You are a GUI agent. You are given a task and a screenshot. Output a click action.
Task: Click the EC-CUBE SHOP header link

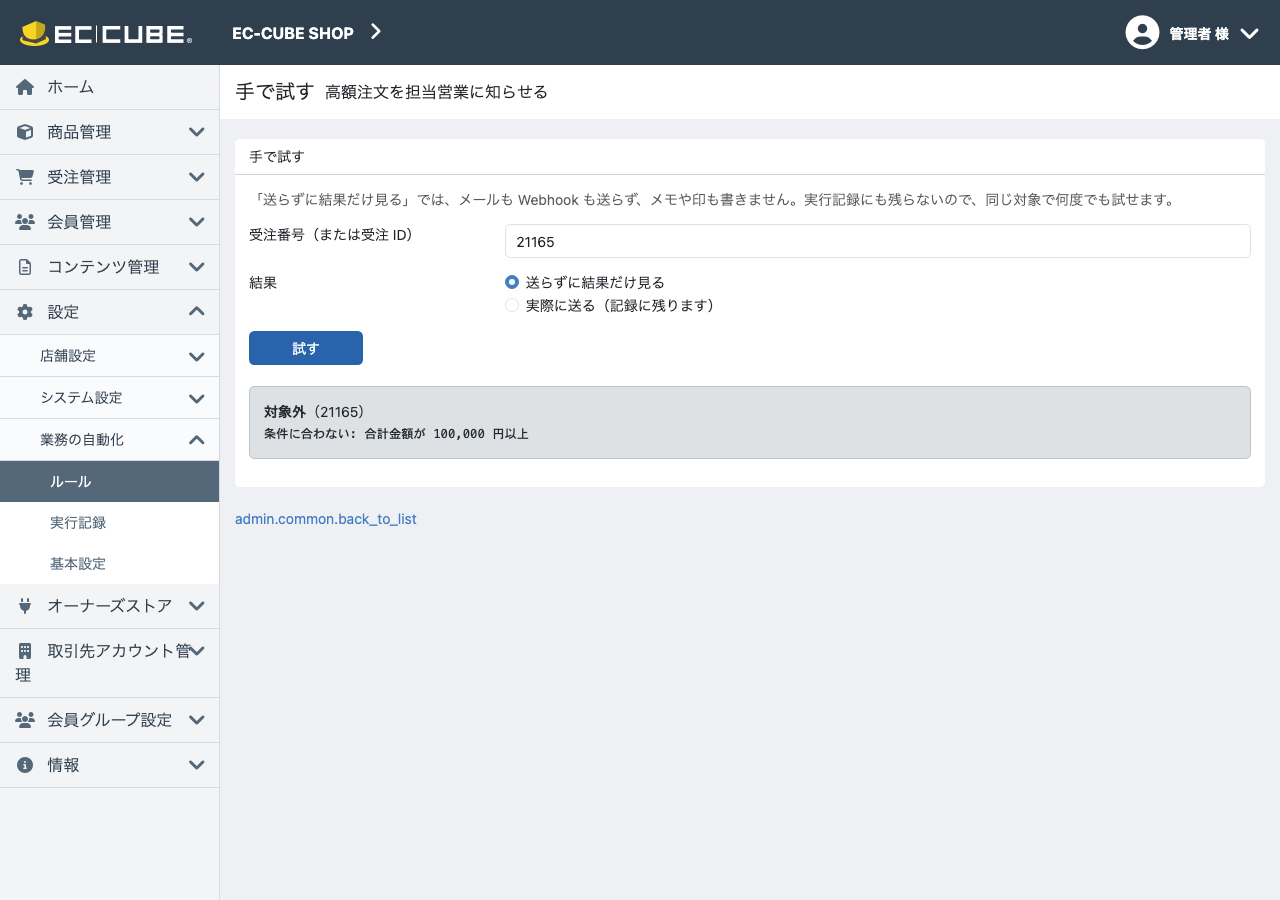click(293, 33)
